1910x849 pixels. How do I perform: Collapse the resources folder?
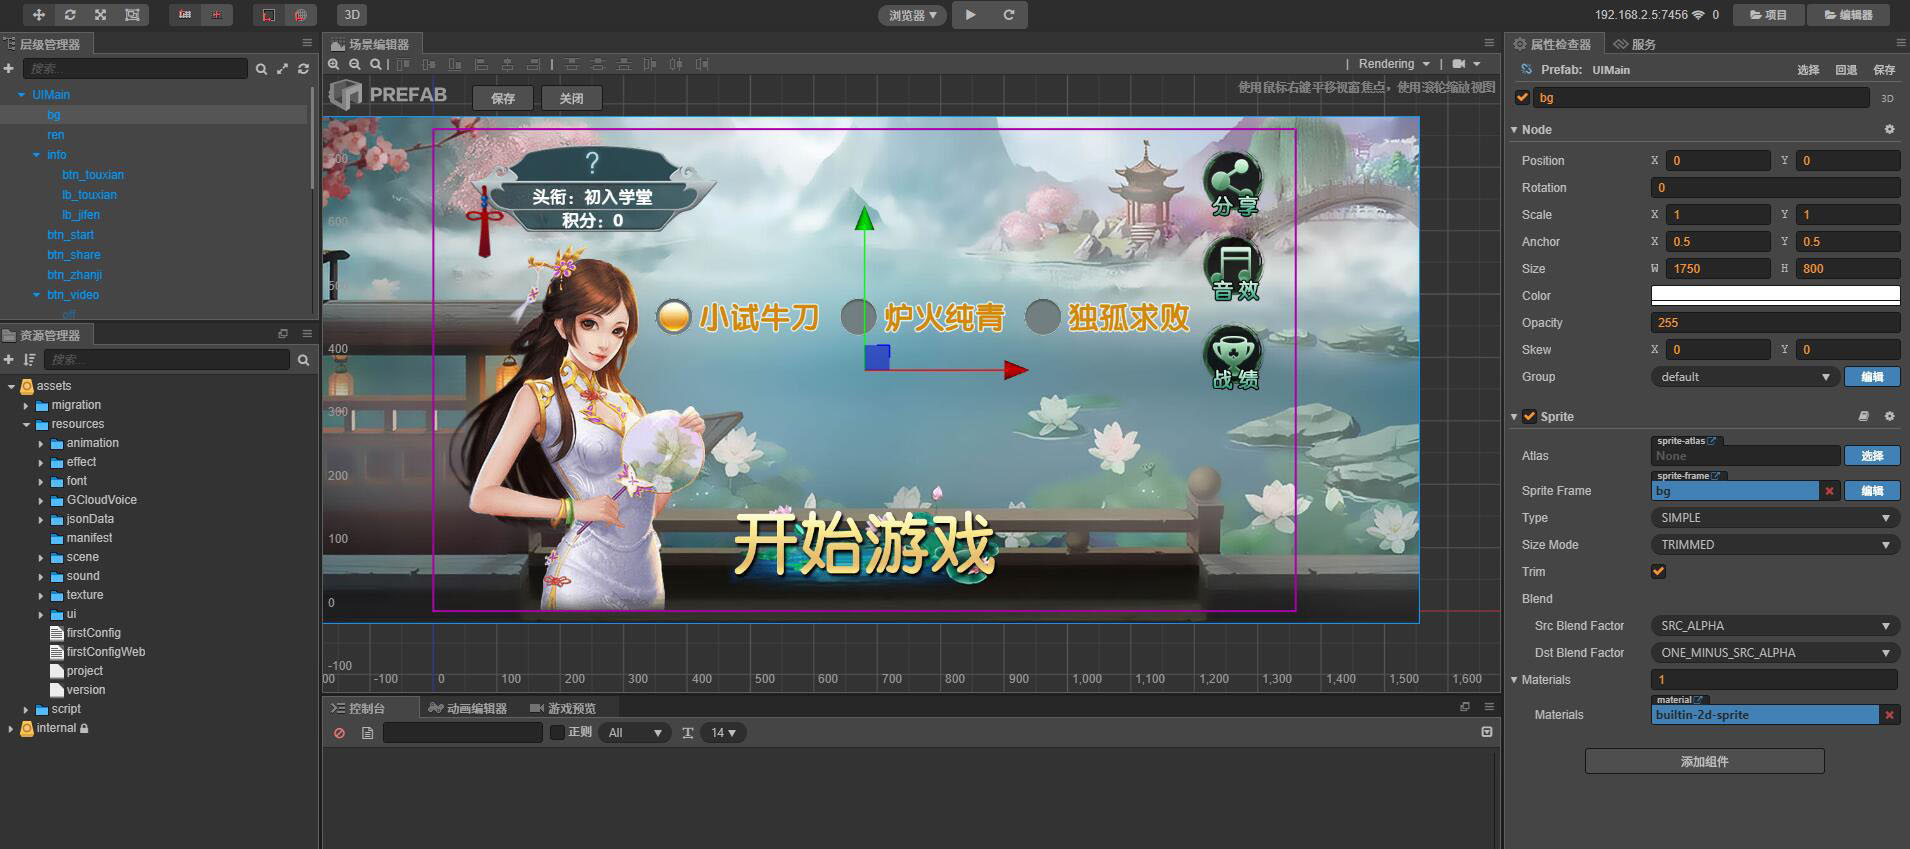point(26,425)
